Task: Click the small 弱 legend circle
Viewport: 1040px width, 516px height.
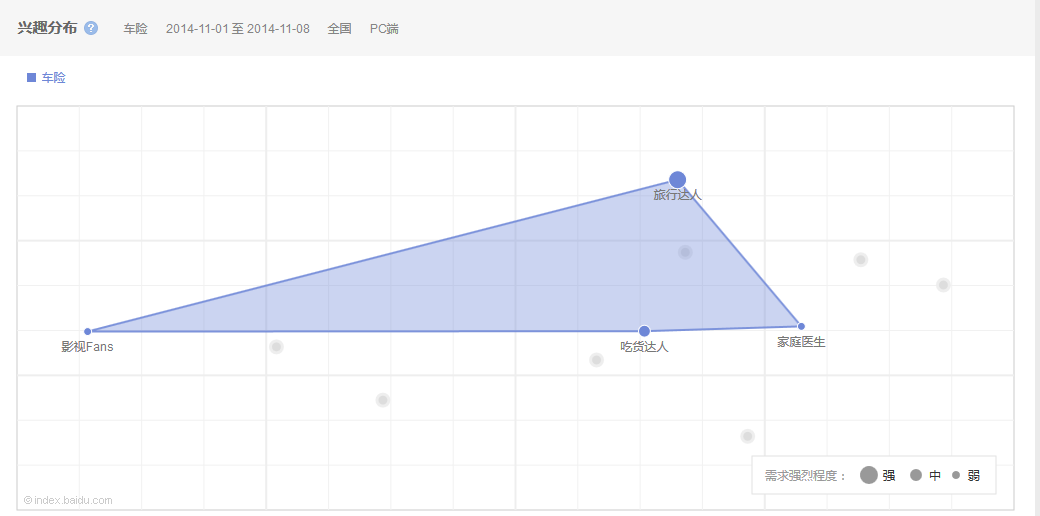Action: coord(956,475)
